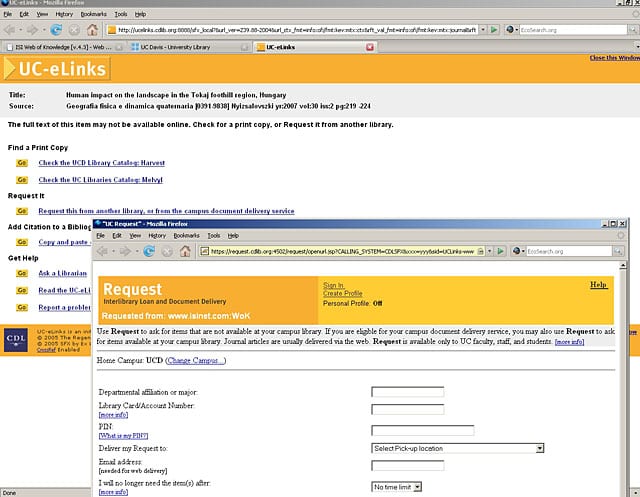Click the Change Campus link

[195, 360]
